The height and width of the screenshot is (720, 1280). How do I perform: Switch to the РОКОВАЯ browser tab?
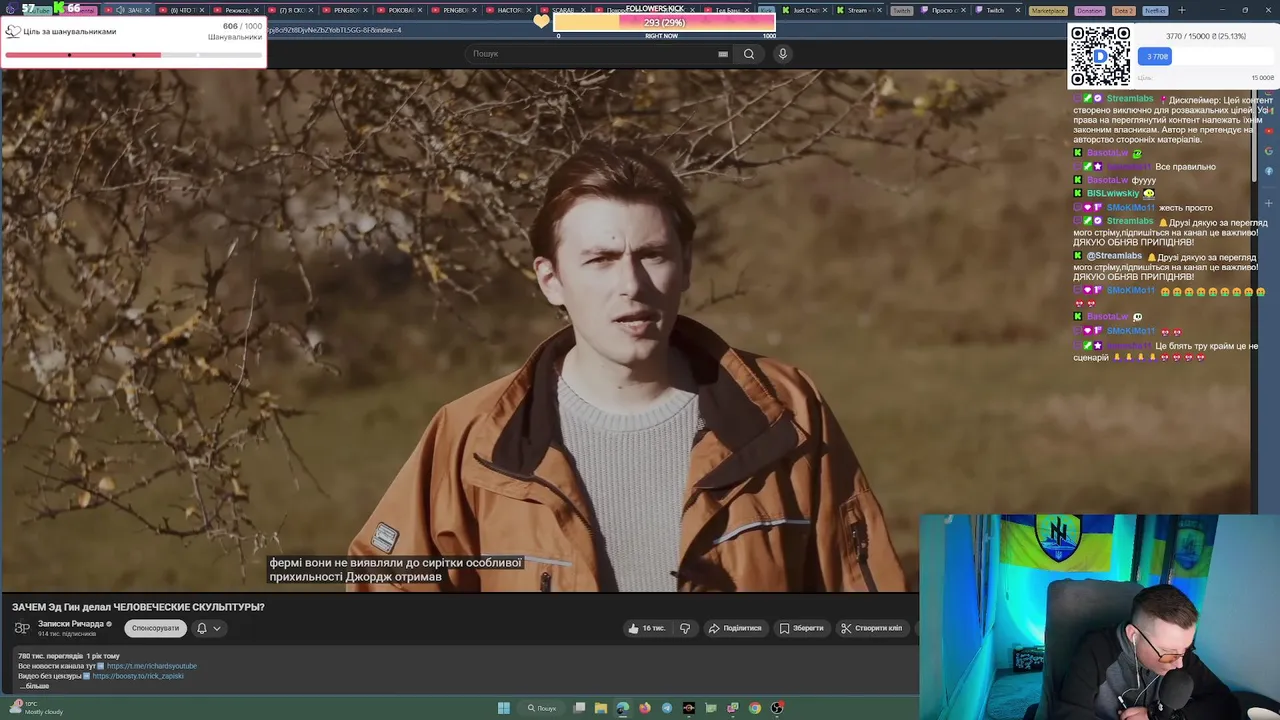pos(400,10)
